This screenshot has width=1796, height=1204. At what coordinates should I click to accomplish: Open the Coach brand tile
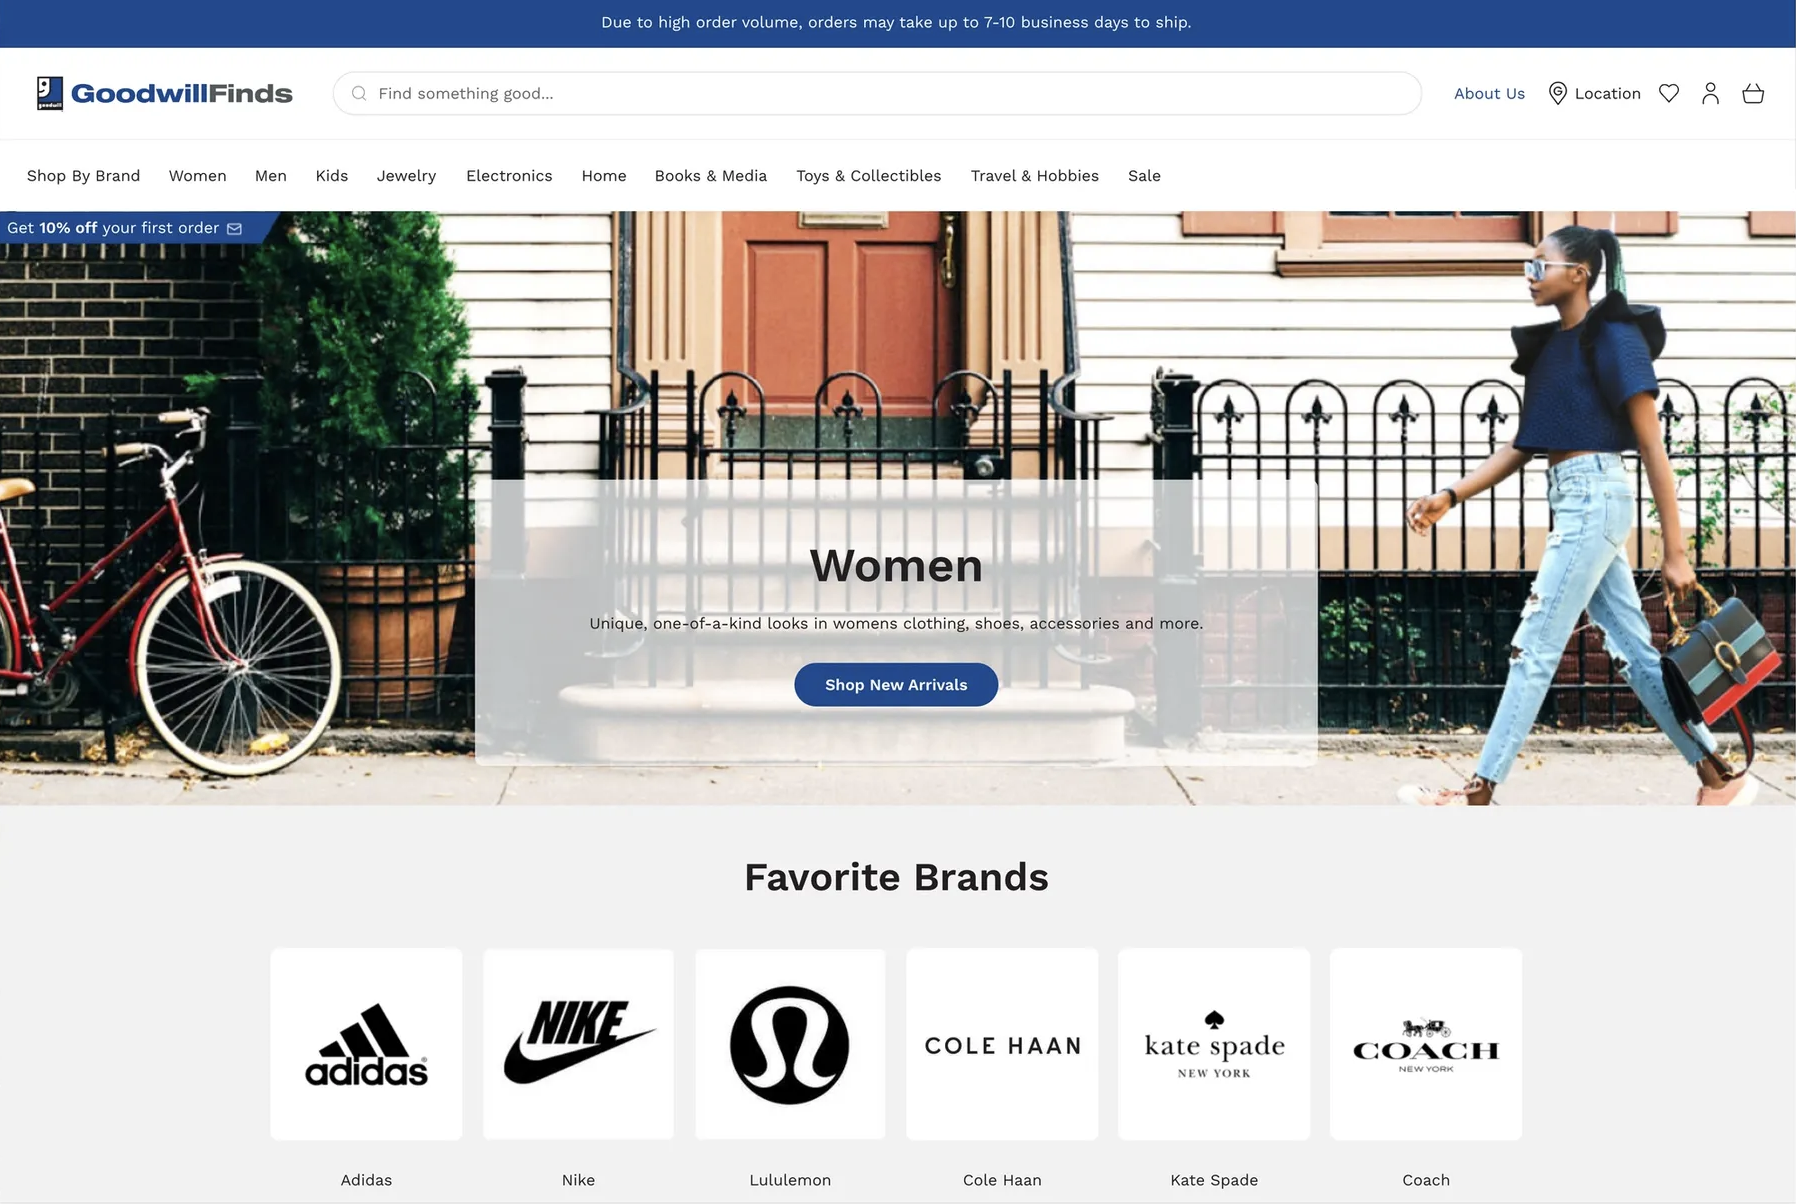[1426, 1044]
